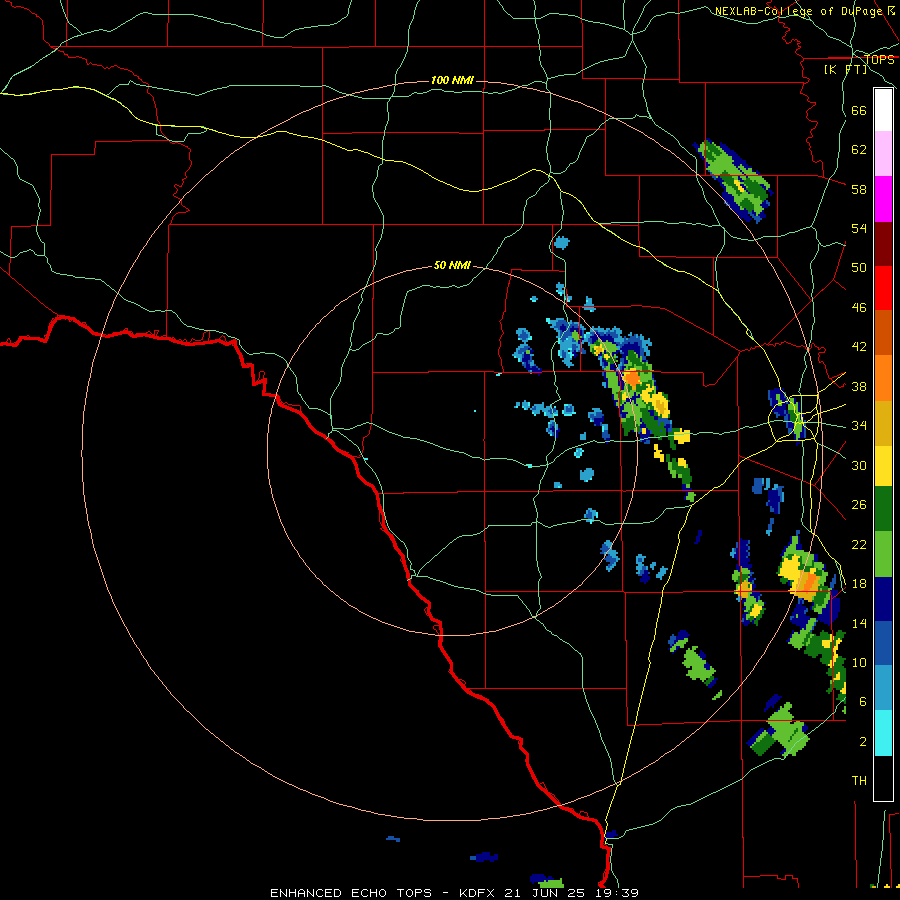Select the bright red legend swatch
Image resolution: width=900 pixels, height=900 pixels.
coord(883,288)
